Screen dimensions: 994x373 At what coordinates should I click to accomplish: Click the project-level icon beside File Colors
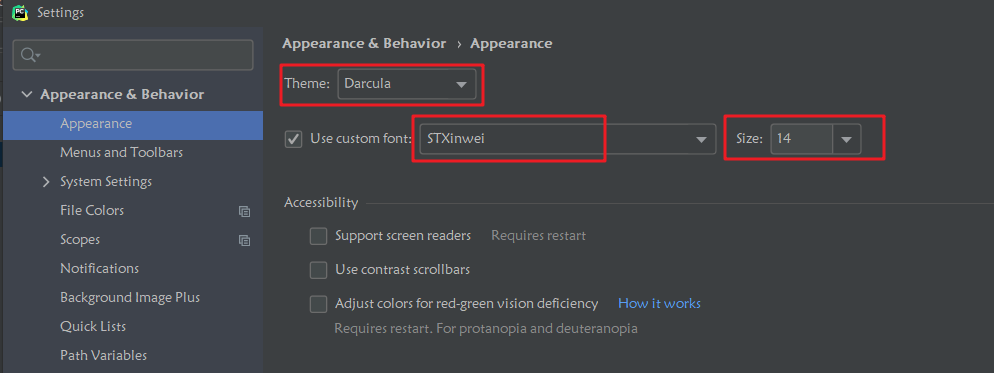[244, 211]
